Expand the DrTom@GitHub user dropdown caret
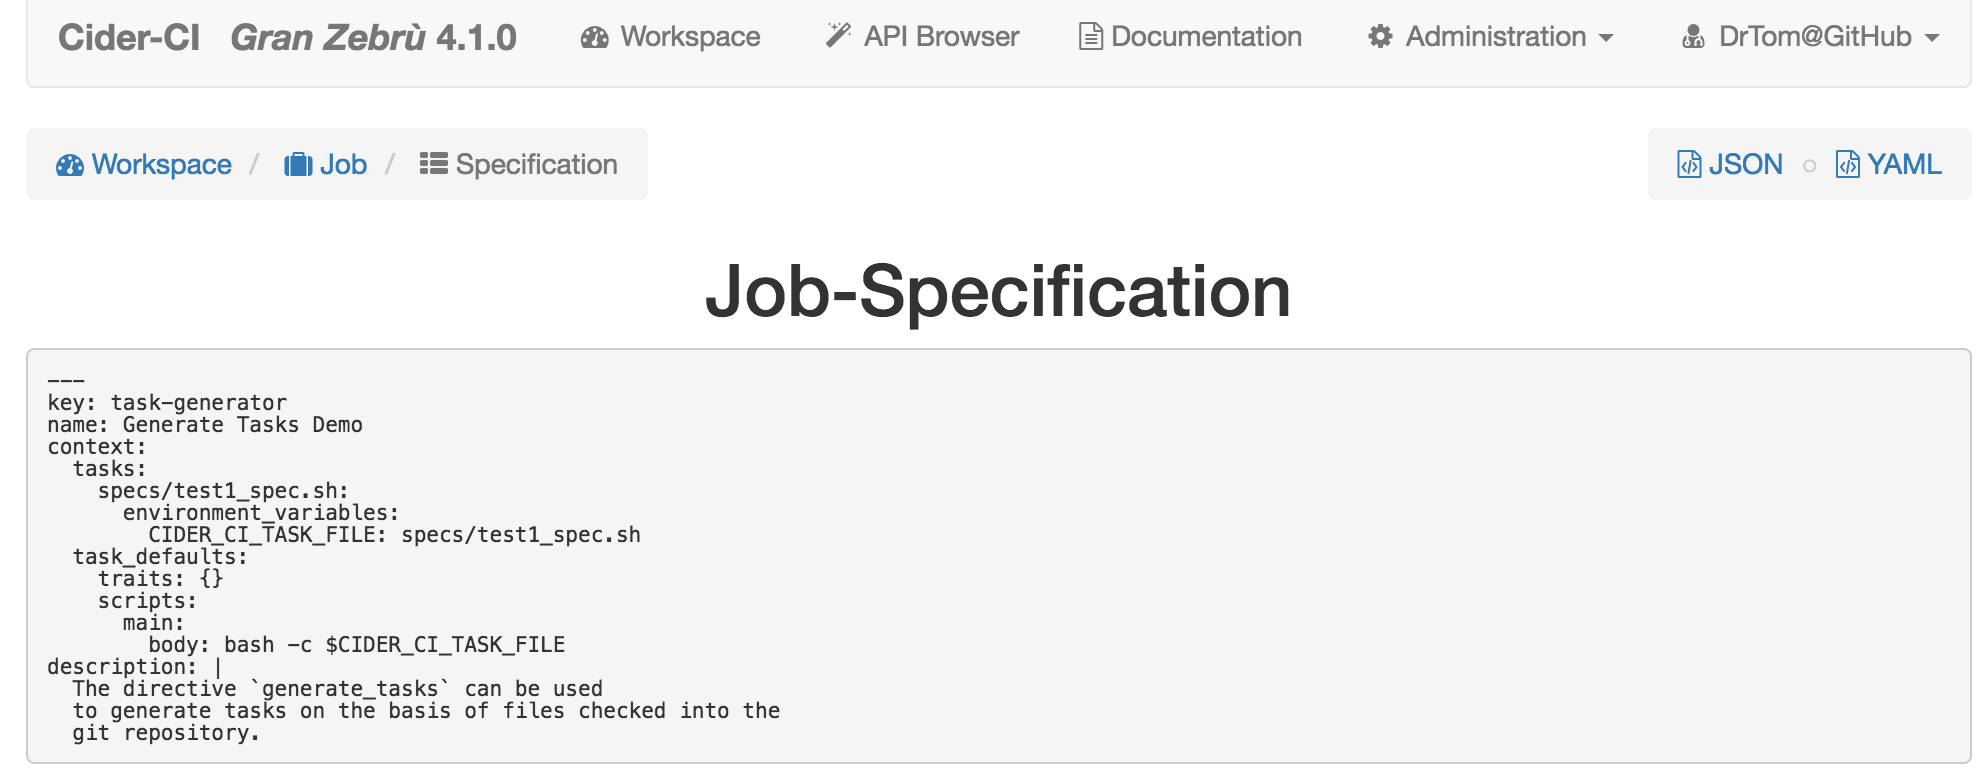This screenshot has height=770, width=1988. tap(1932, 38)
